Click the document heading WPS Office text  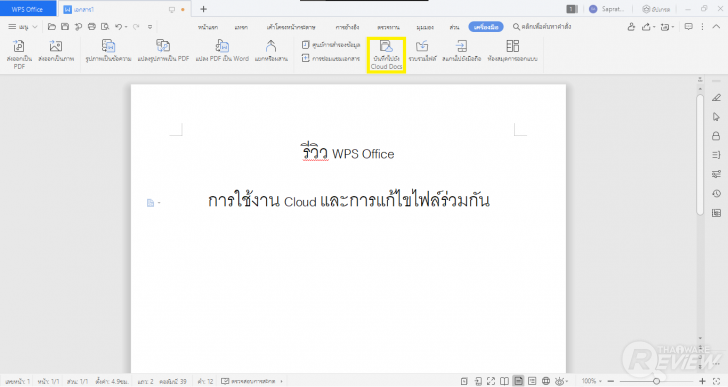[348, 154]
